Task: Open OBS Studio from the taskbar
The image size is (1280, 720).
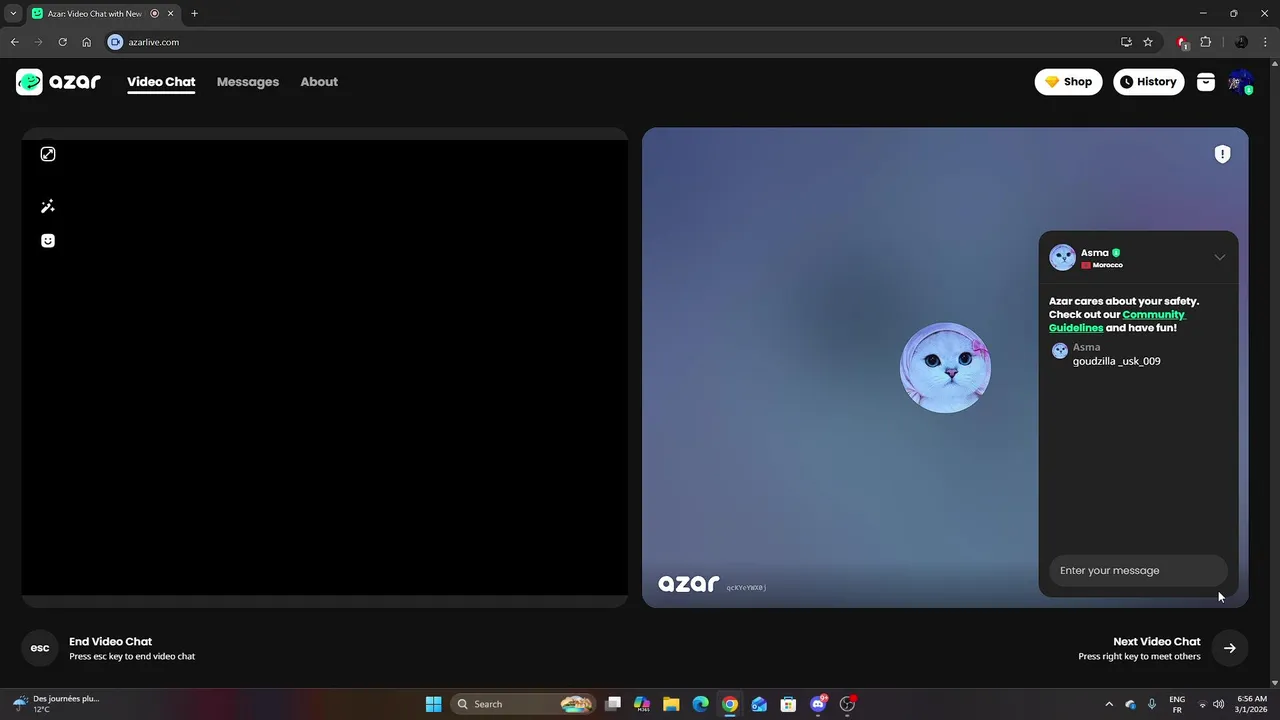Action: tap(847, 704)
